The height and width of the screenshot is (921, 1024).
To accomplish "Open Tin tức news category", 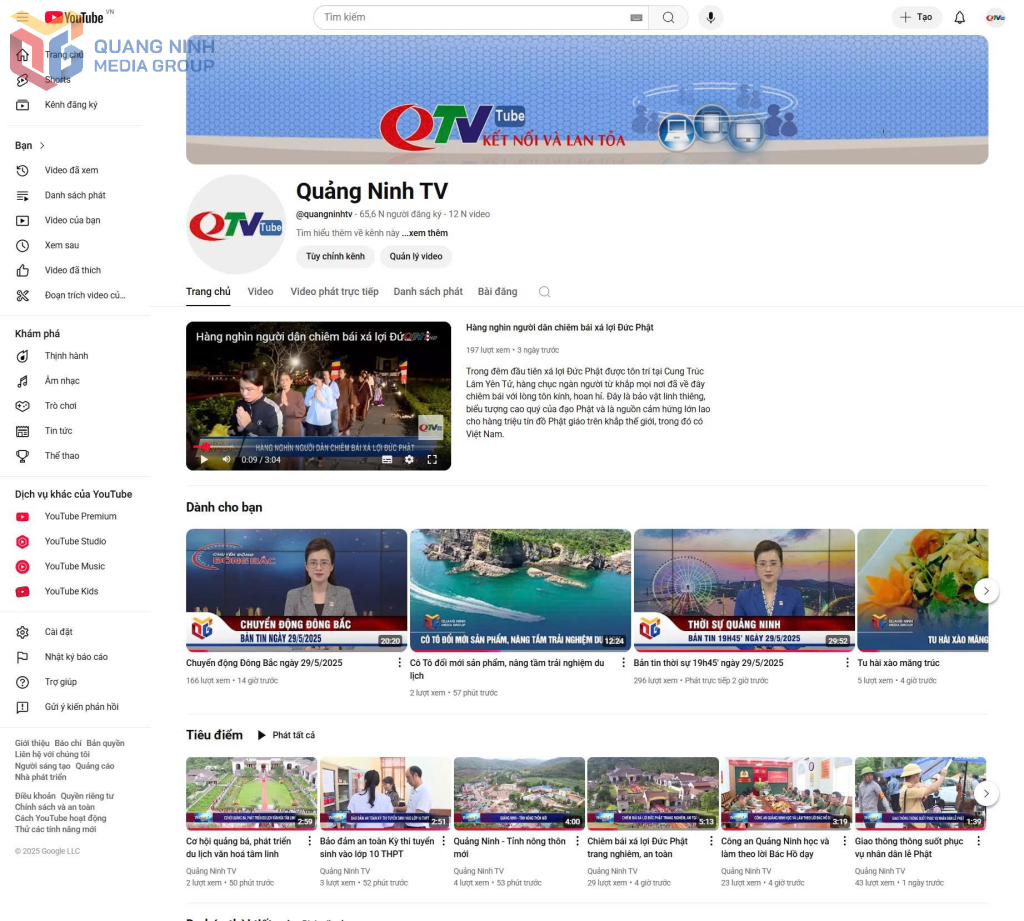I will pyautogui.click(x=58, y=431).
